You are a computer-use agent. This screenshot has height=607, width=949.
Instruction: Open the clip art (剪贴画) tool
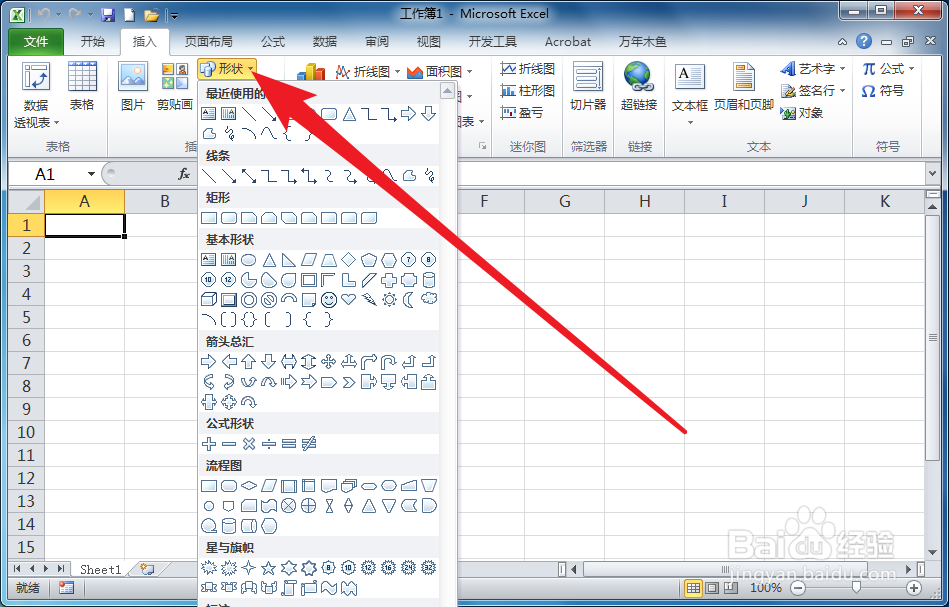(x=174, y=86)
